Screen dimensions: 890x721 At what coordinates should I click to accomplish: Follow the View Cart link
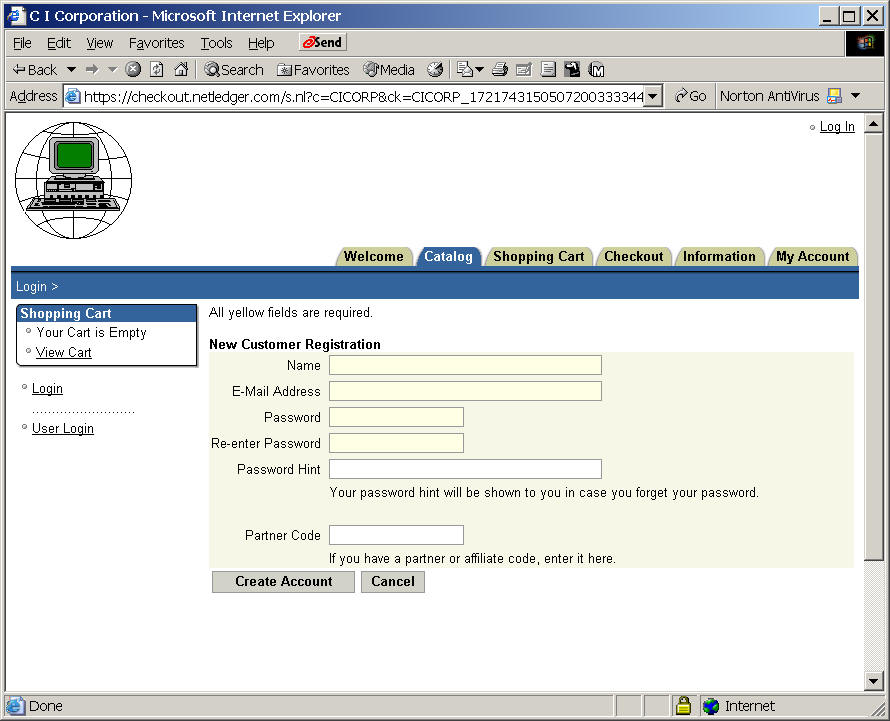[63, 352]
